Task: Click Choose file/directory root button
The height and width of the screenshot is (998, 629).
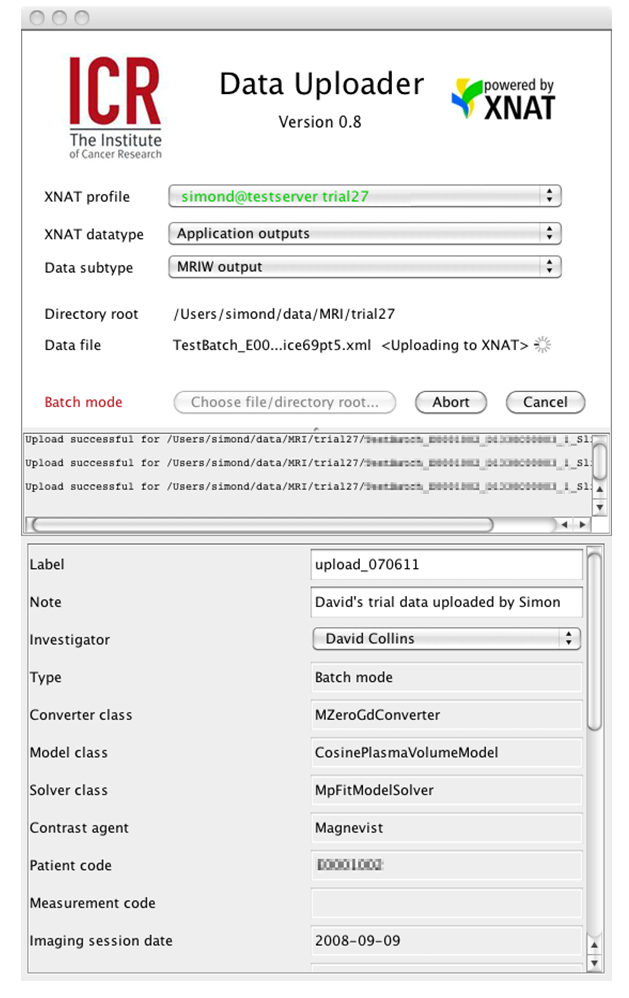Action: point(285,402)
